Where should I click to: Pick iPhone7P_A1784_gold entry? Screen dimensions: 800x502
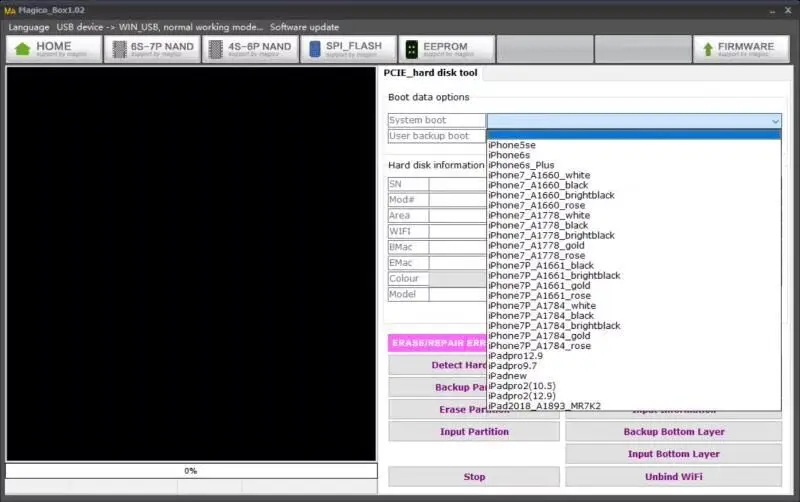[x=634, y=336]
